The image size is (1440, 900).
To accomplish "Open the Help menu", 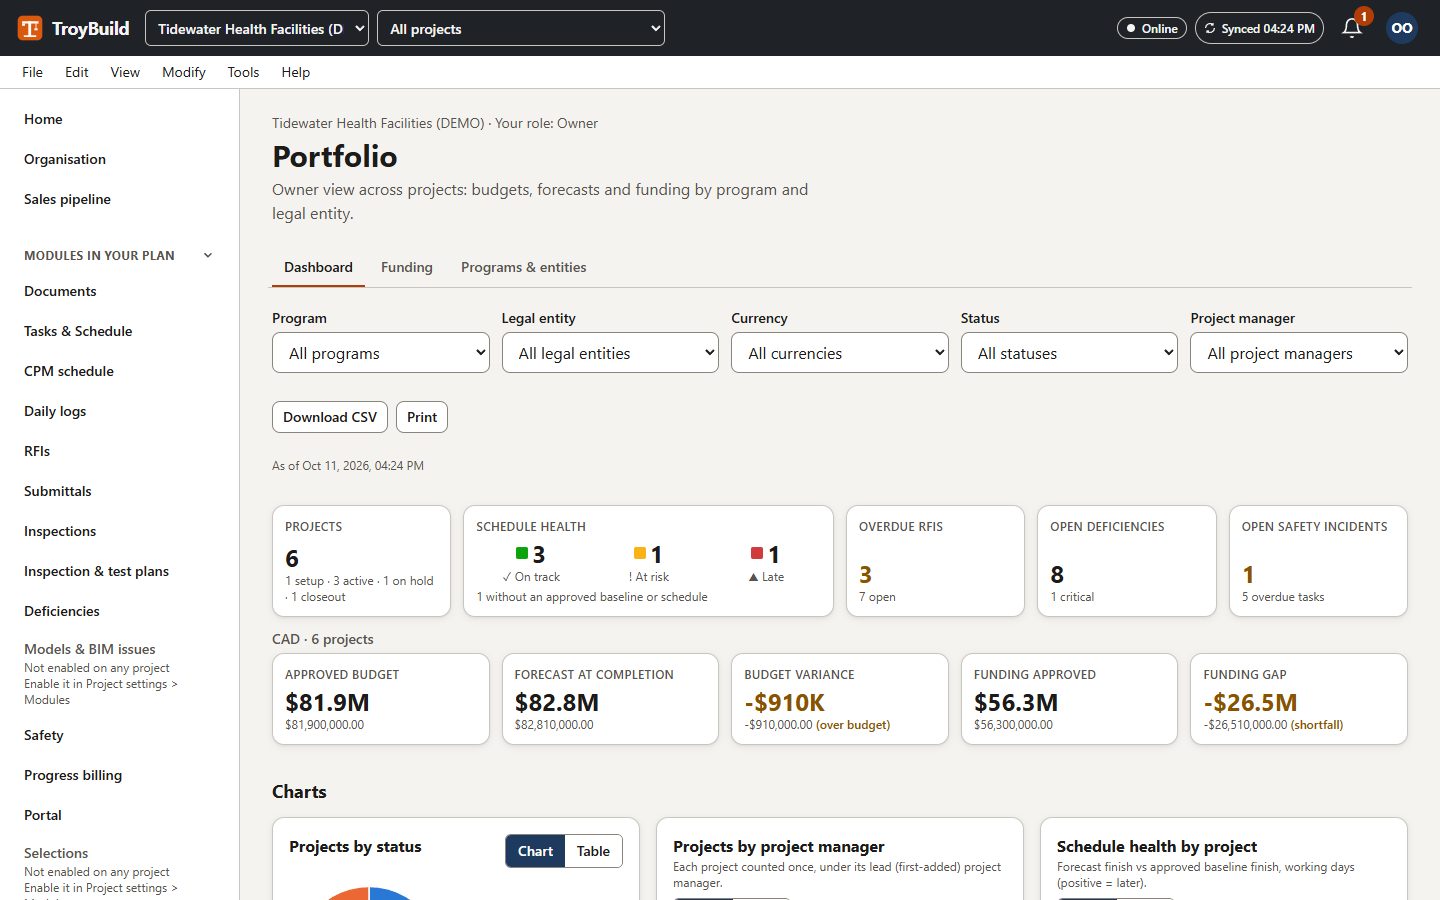I will [x=296, y=72].
